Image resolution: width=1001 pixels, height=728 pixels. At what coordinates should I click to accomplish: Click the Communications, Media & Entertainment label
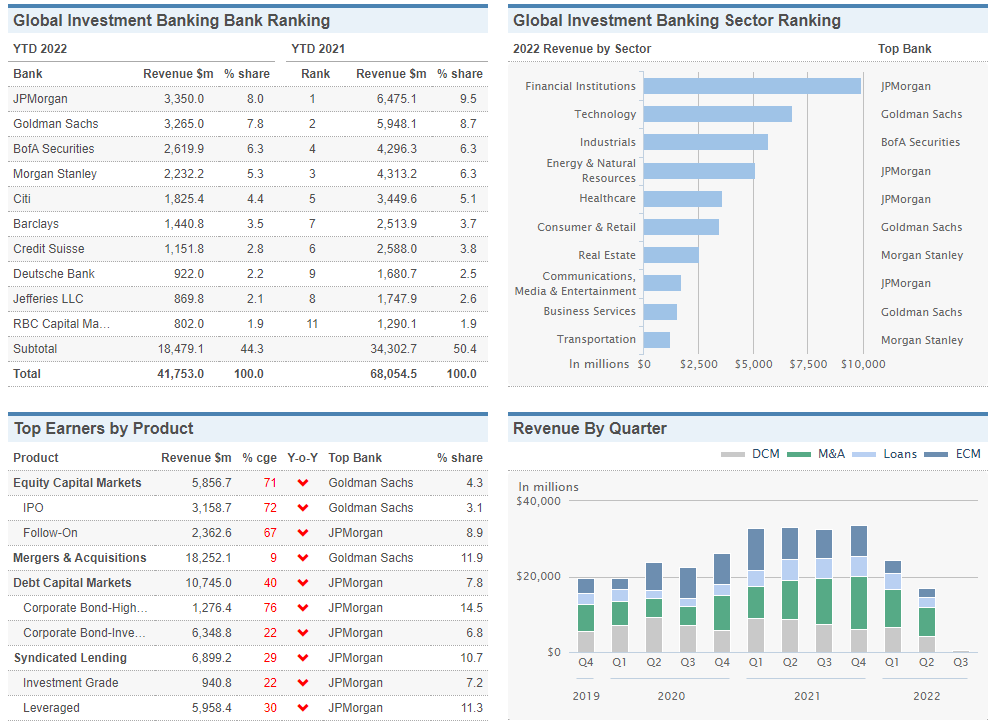click(575, 284)
